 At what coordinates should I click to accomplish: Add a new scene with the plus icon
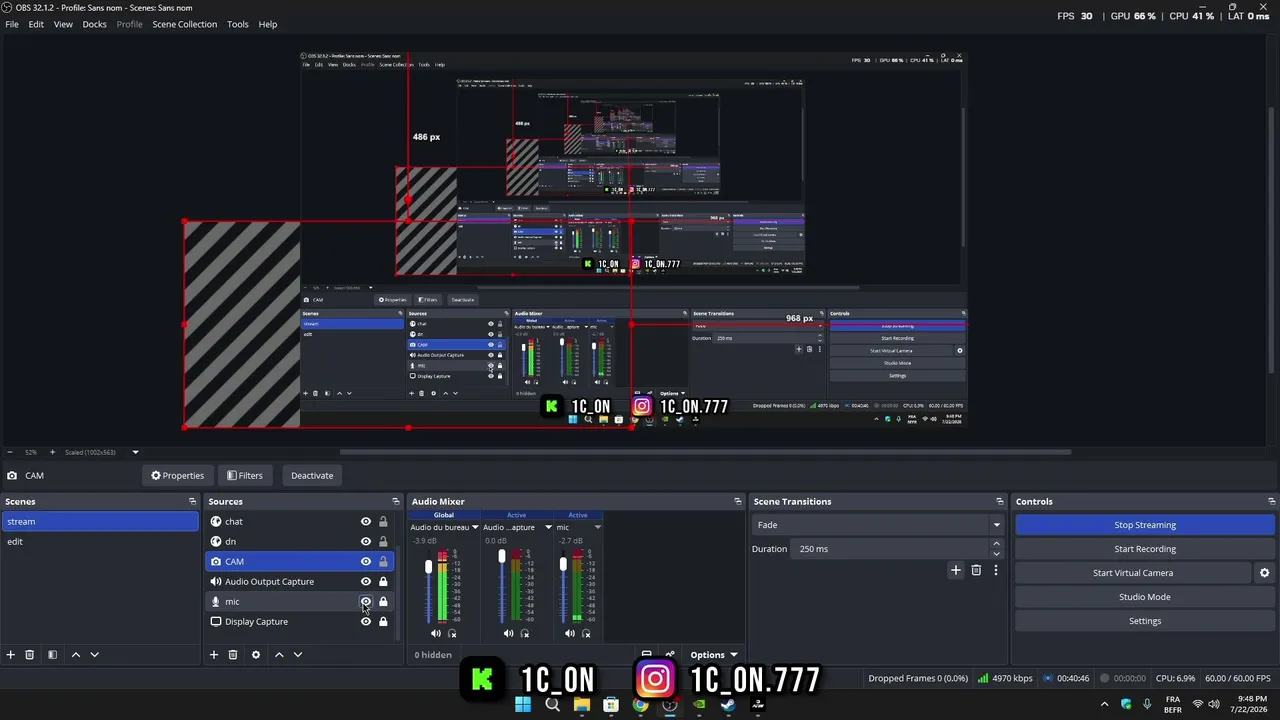(11, 654)
